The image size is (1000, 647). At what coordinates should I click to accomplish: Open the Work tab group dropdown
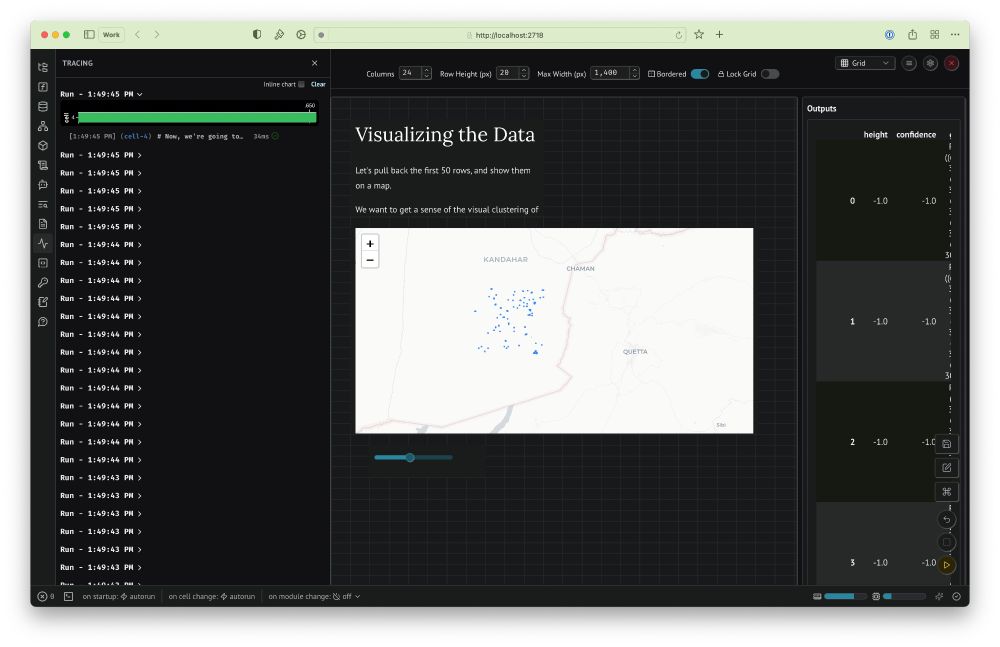click(x=111, y=34)
